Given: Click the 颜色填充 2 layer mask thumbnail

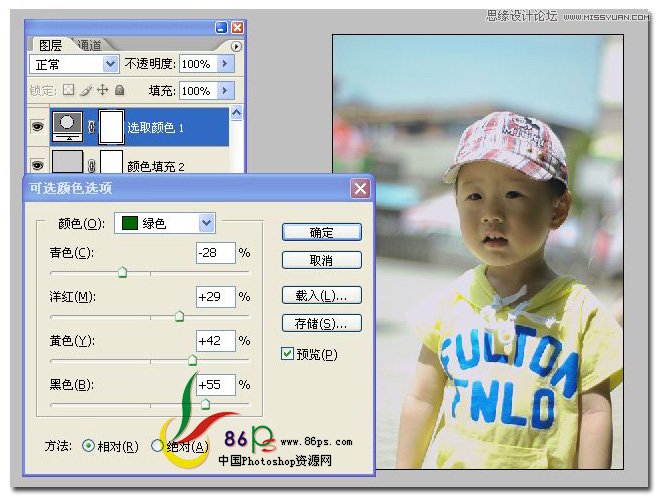Looking at the screenshot, I should 111,162.
